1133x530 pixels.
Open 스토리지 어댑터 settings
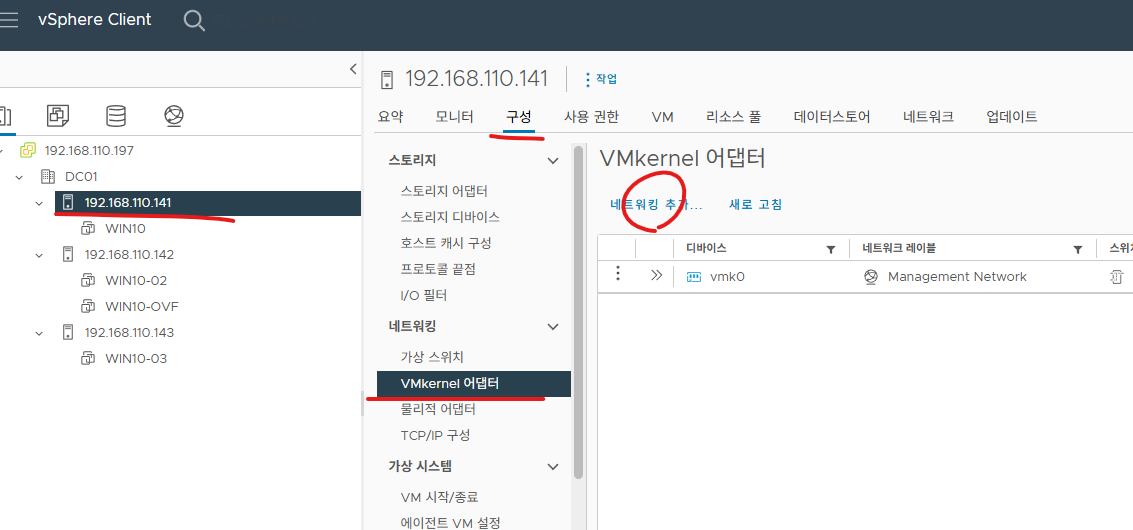tap(444, 192)
